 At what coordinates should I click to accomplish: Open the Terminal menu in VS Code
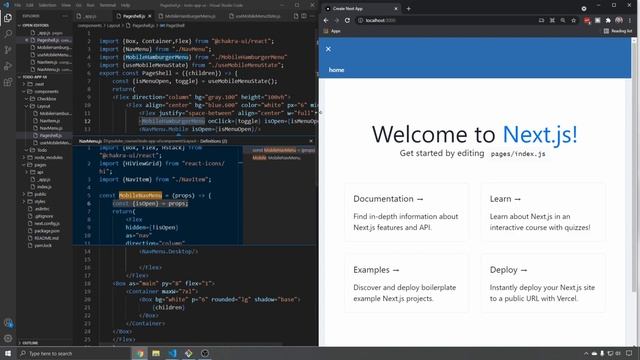point(107,5)
